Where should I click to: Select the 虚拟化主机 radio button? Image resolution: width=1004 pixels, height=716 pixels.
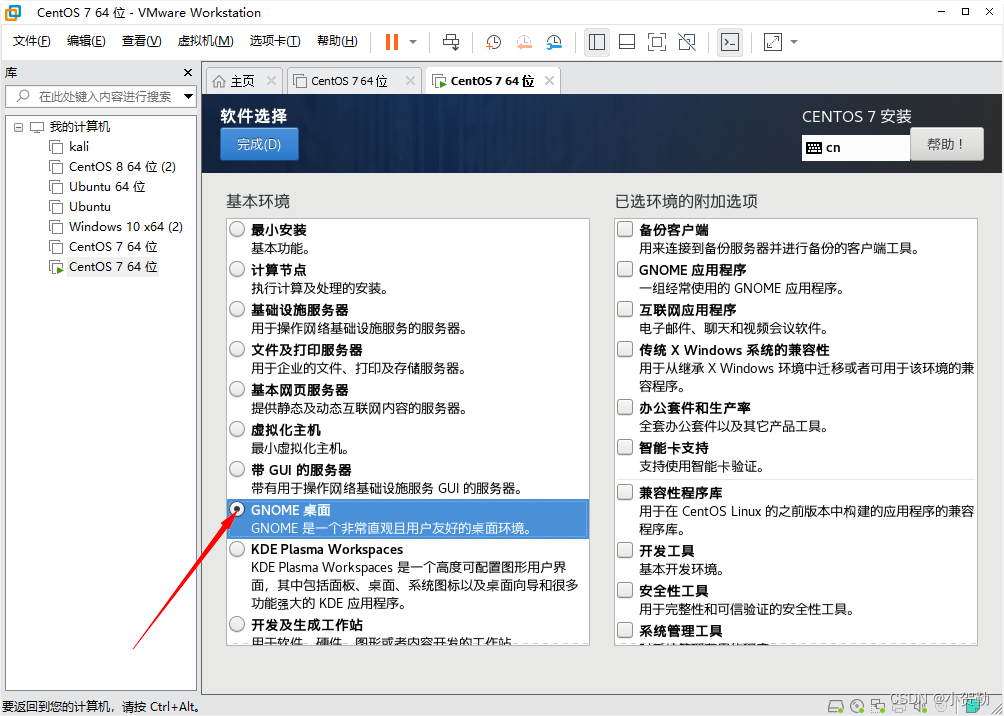coord(237,428)
